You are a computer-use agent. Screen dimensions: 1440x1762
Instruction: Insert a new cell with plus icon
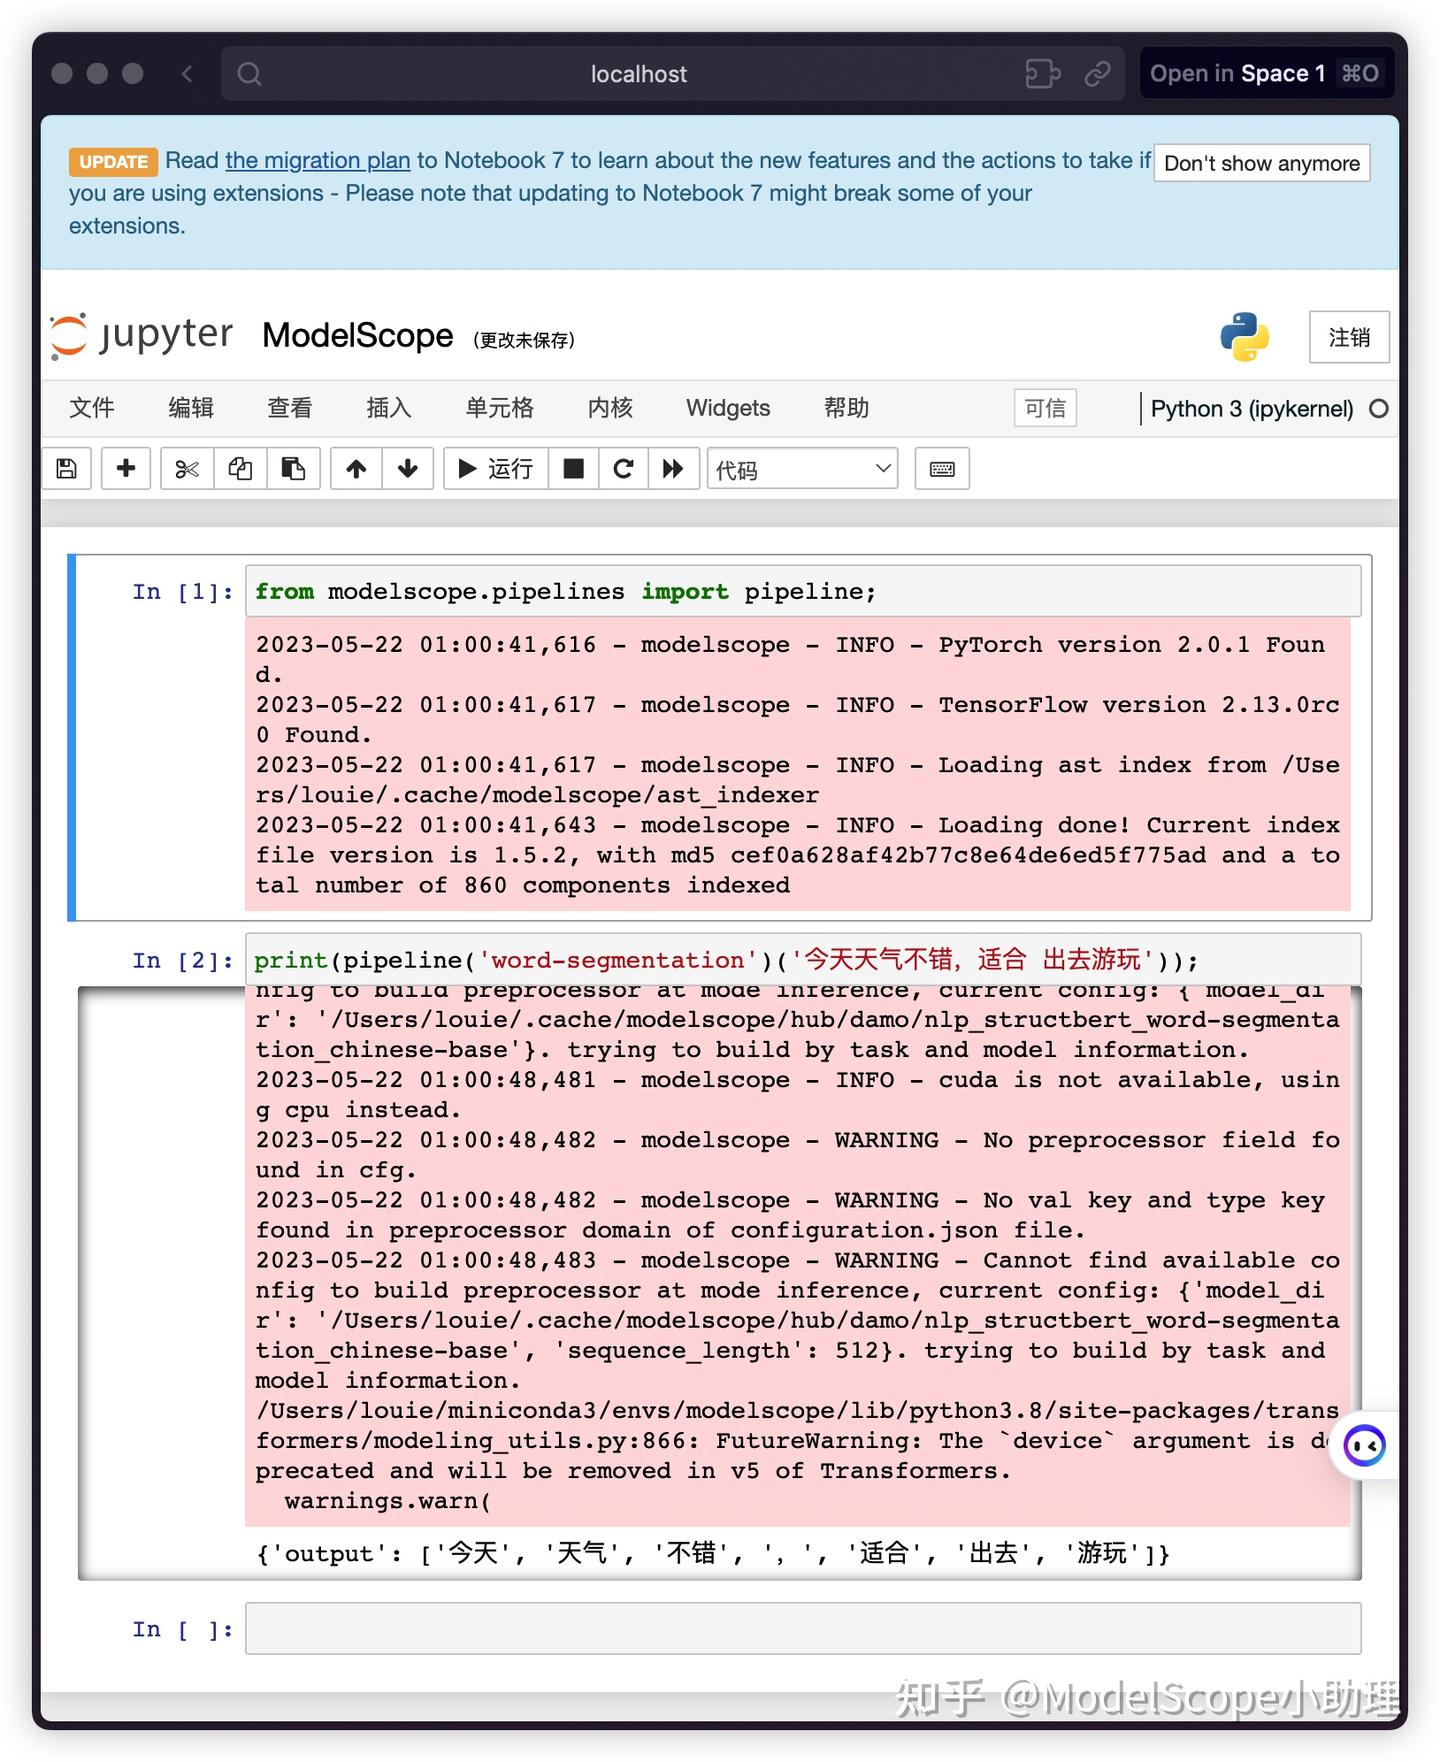click(x=126, y=468)
